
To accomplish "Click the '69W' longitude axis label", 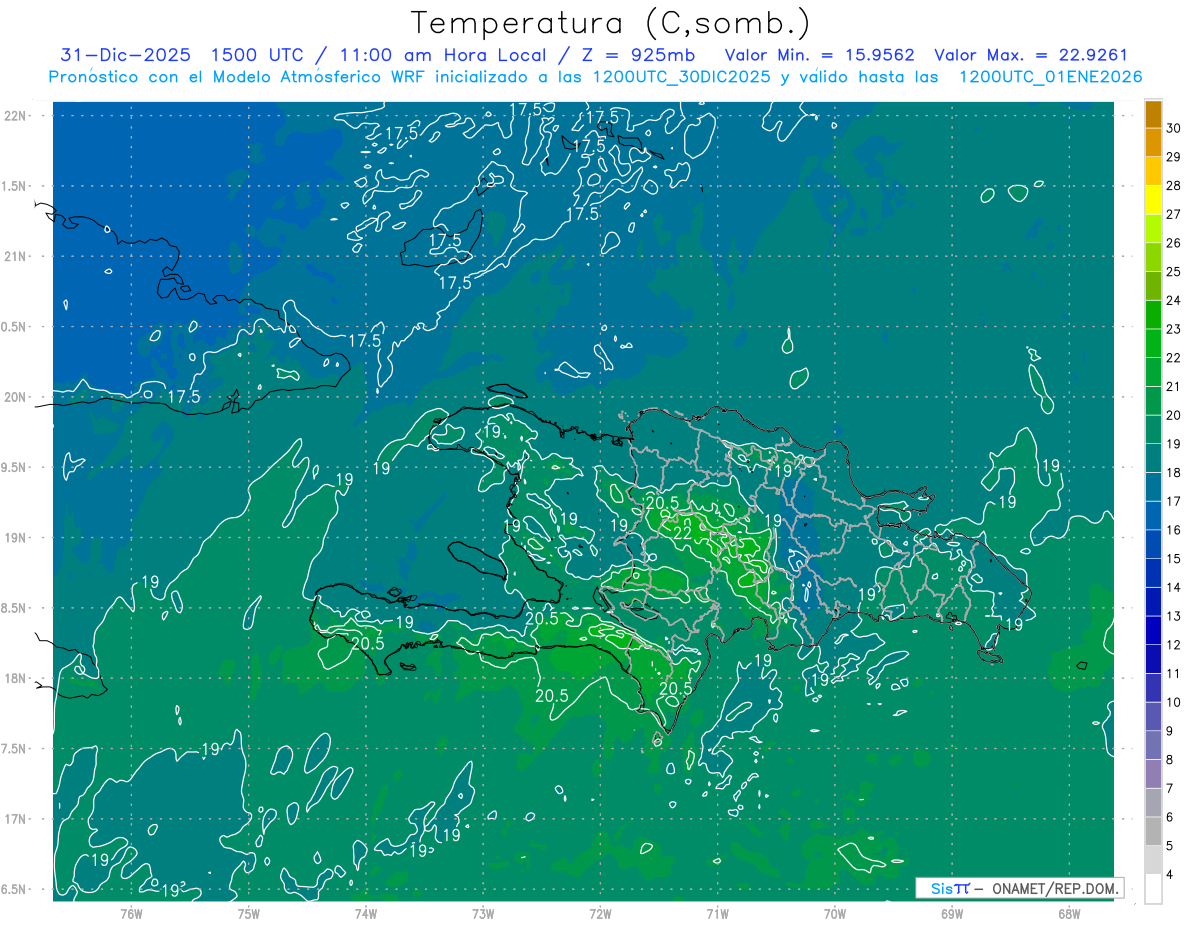I will pyautogui.click(x=952, y=913).
